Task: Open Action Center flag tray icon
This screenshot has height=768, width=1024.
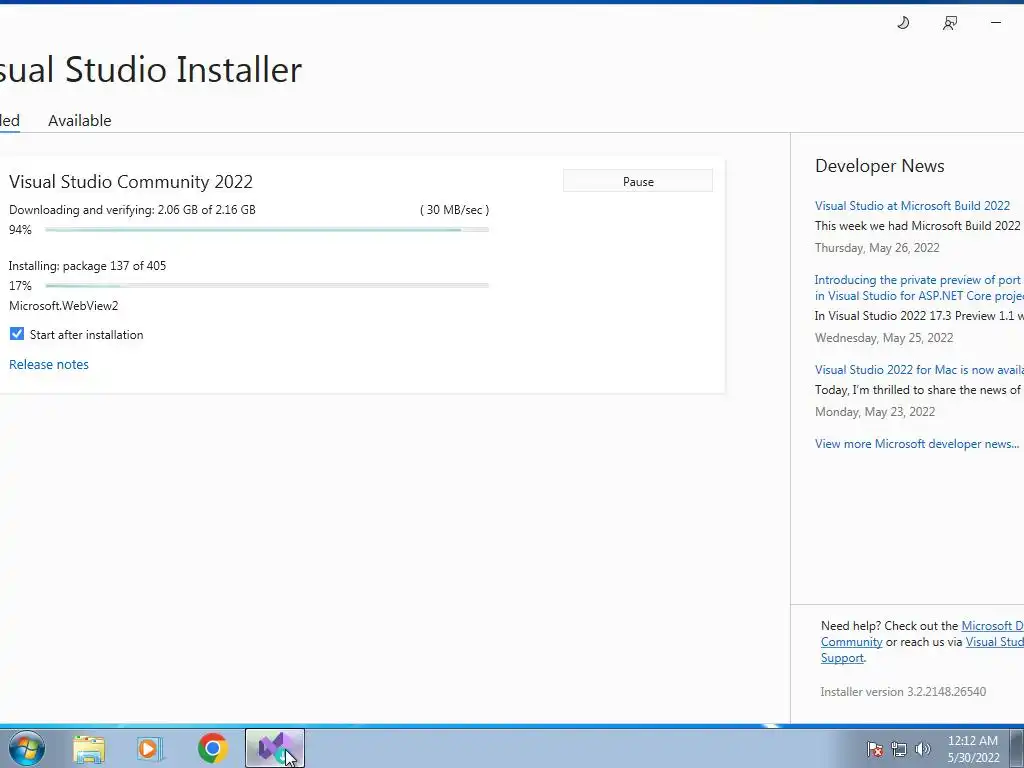Action: tap(875, 749)
